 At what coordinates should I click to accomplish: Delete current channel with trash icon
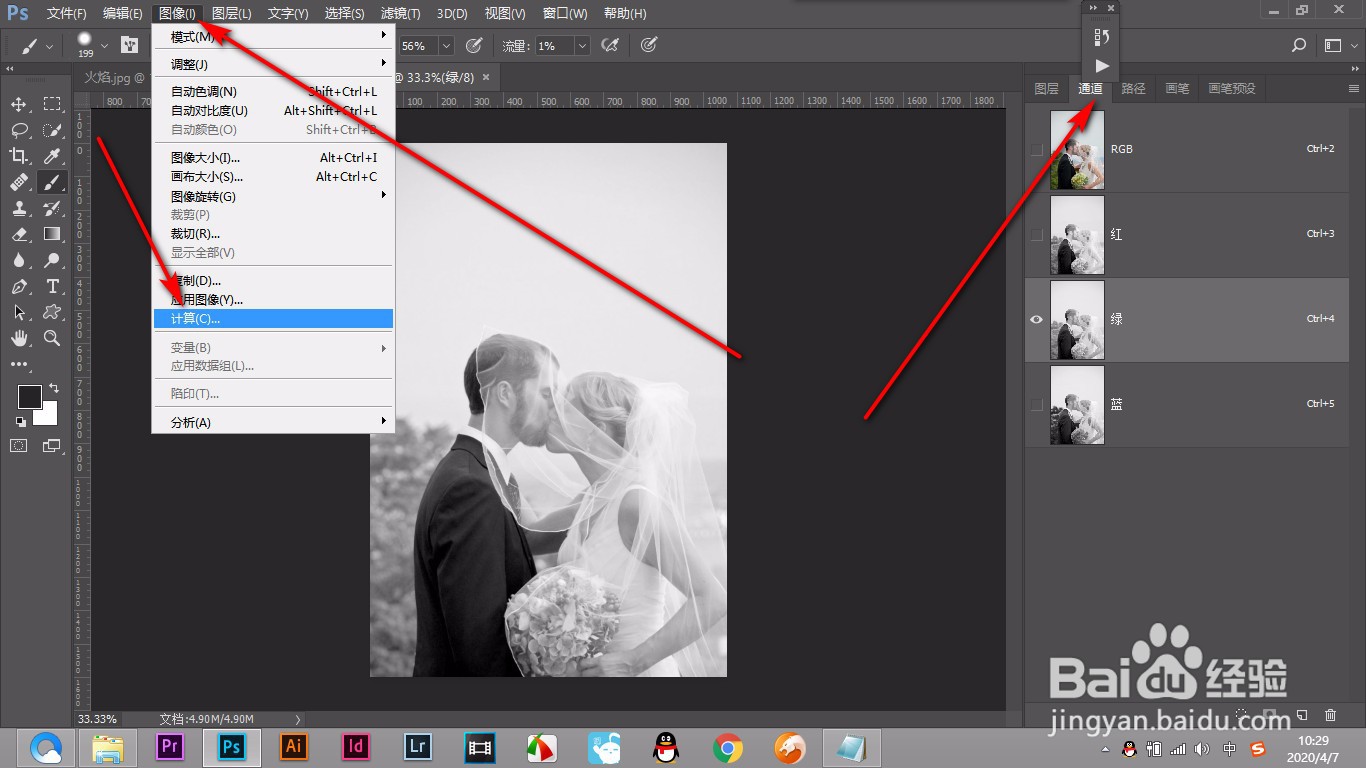tap(1330, 715)
